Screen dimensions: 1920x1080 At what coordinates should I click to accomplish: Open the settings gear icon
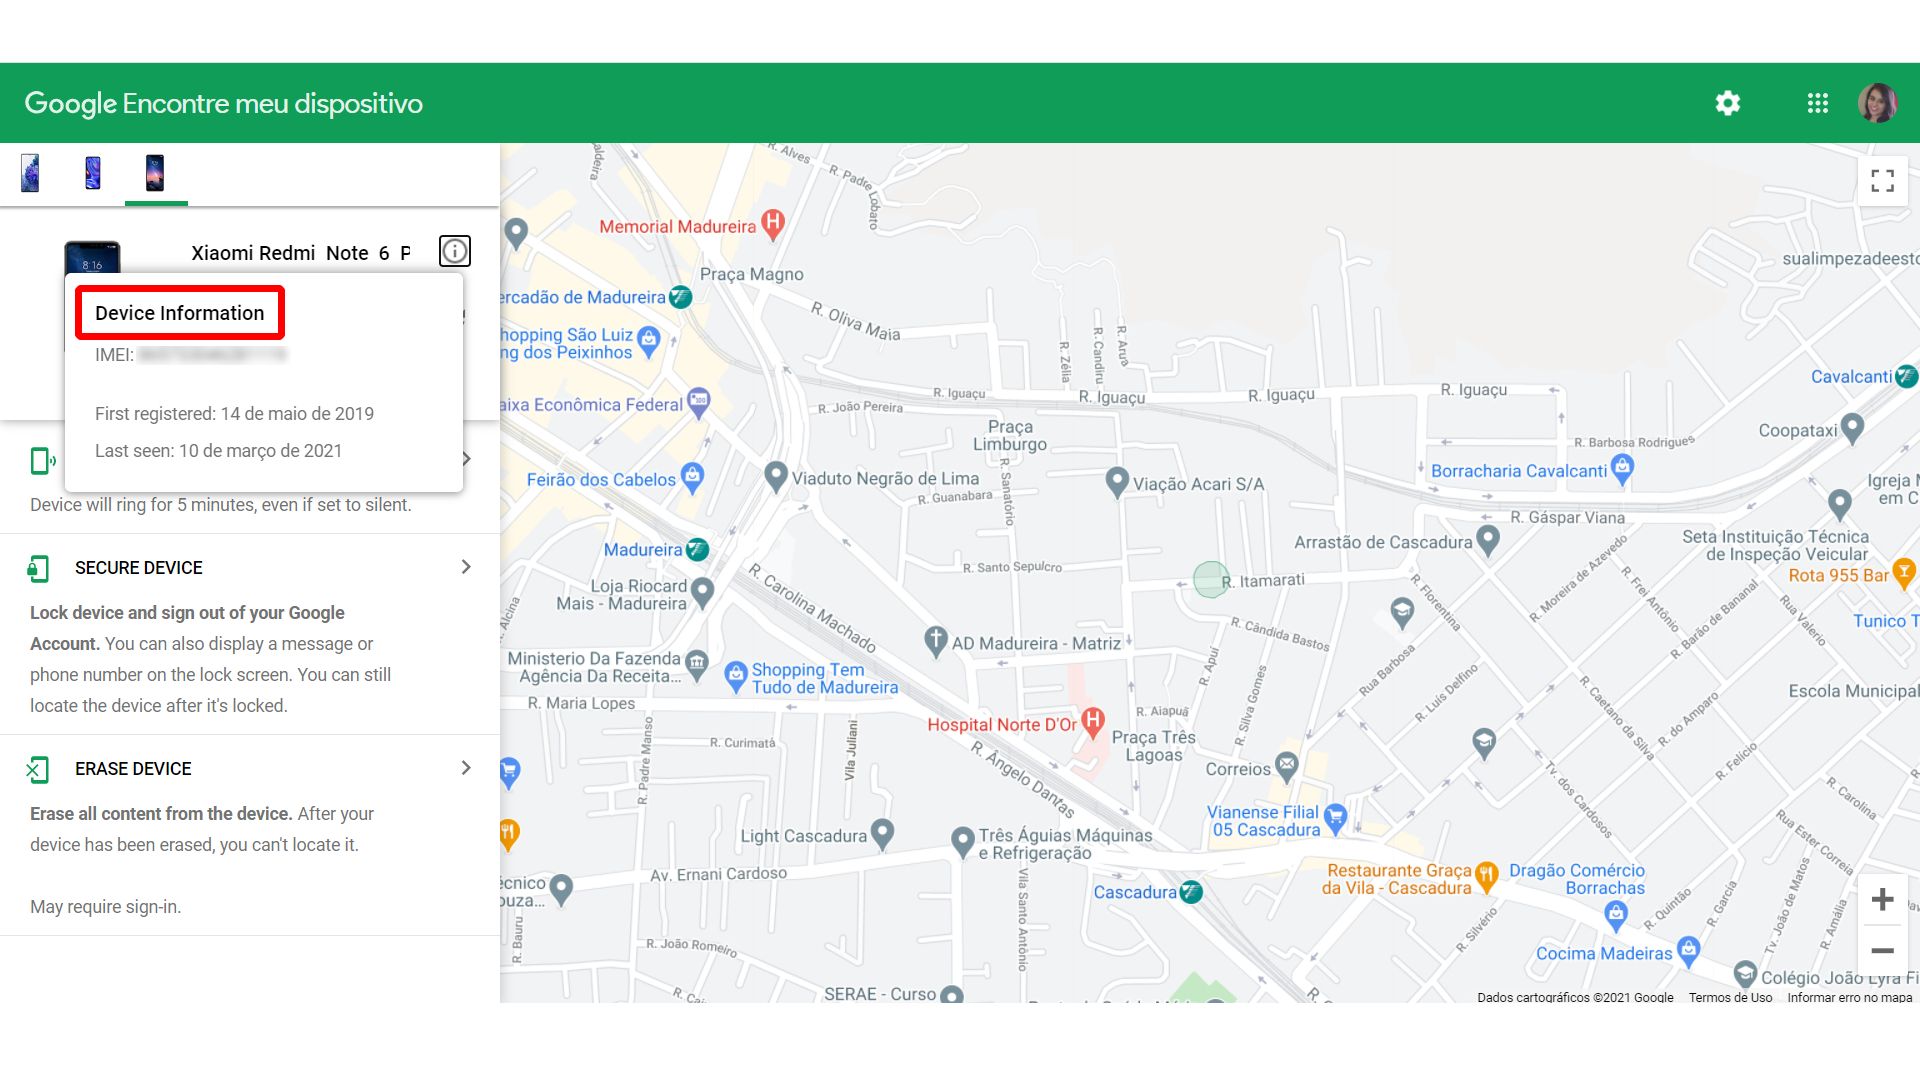[1728, 103]
